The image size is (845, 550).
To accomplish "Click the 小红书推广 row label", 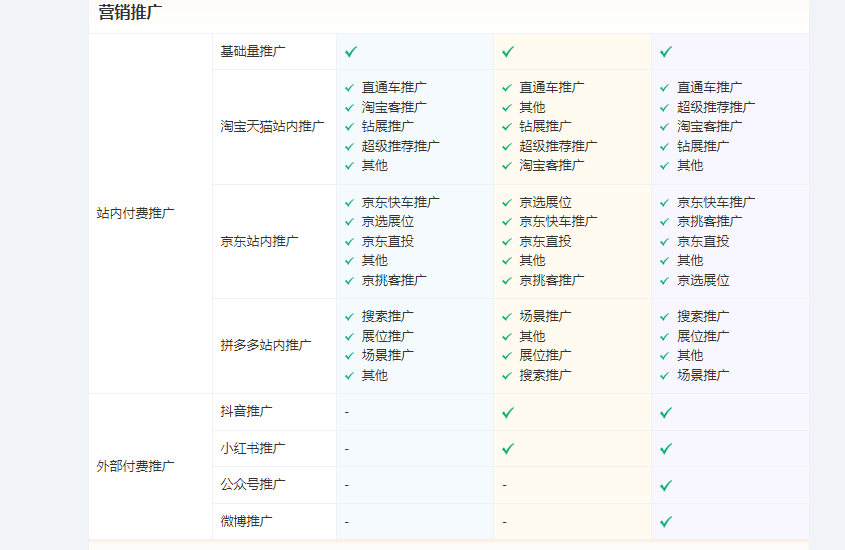I will [x=253, y=448].
